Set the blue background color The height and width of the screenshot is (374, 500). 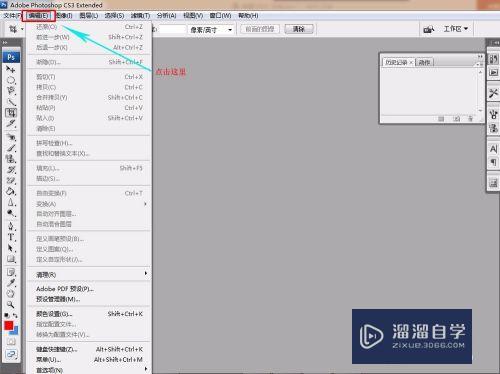click(x=15, y=331)
